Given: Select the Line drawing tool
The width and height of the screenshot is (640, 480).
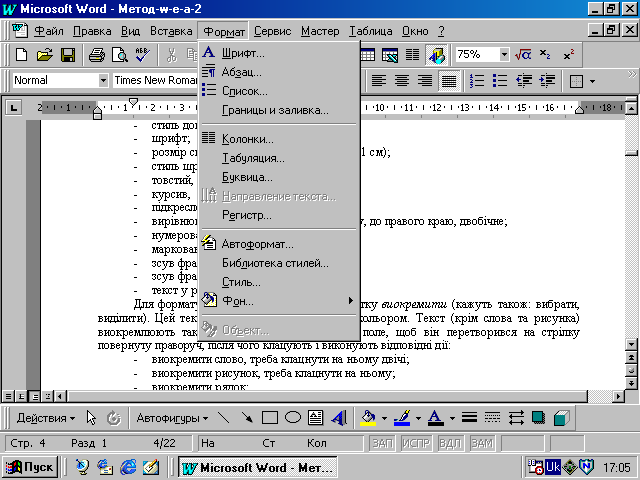Looking at the screenshot, I should [224, 418].
